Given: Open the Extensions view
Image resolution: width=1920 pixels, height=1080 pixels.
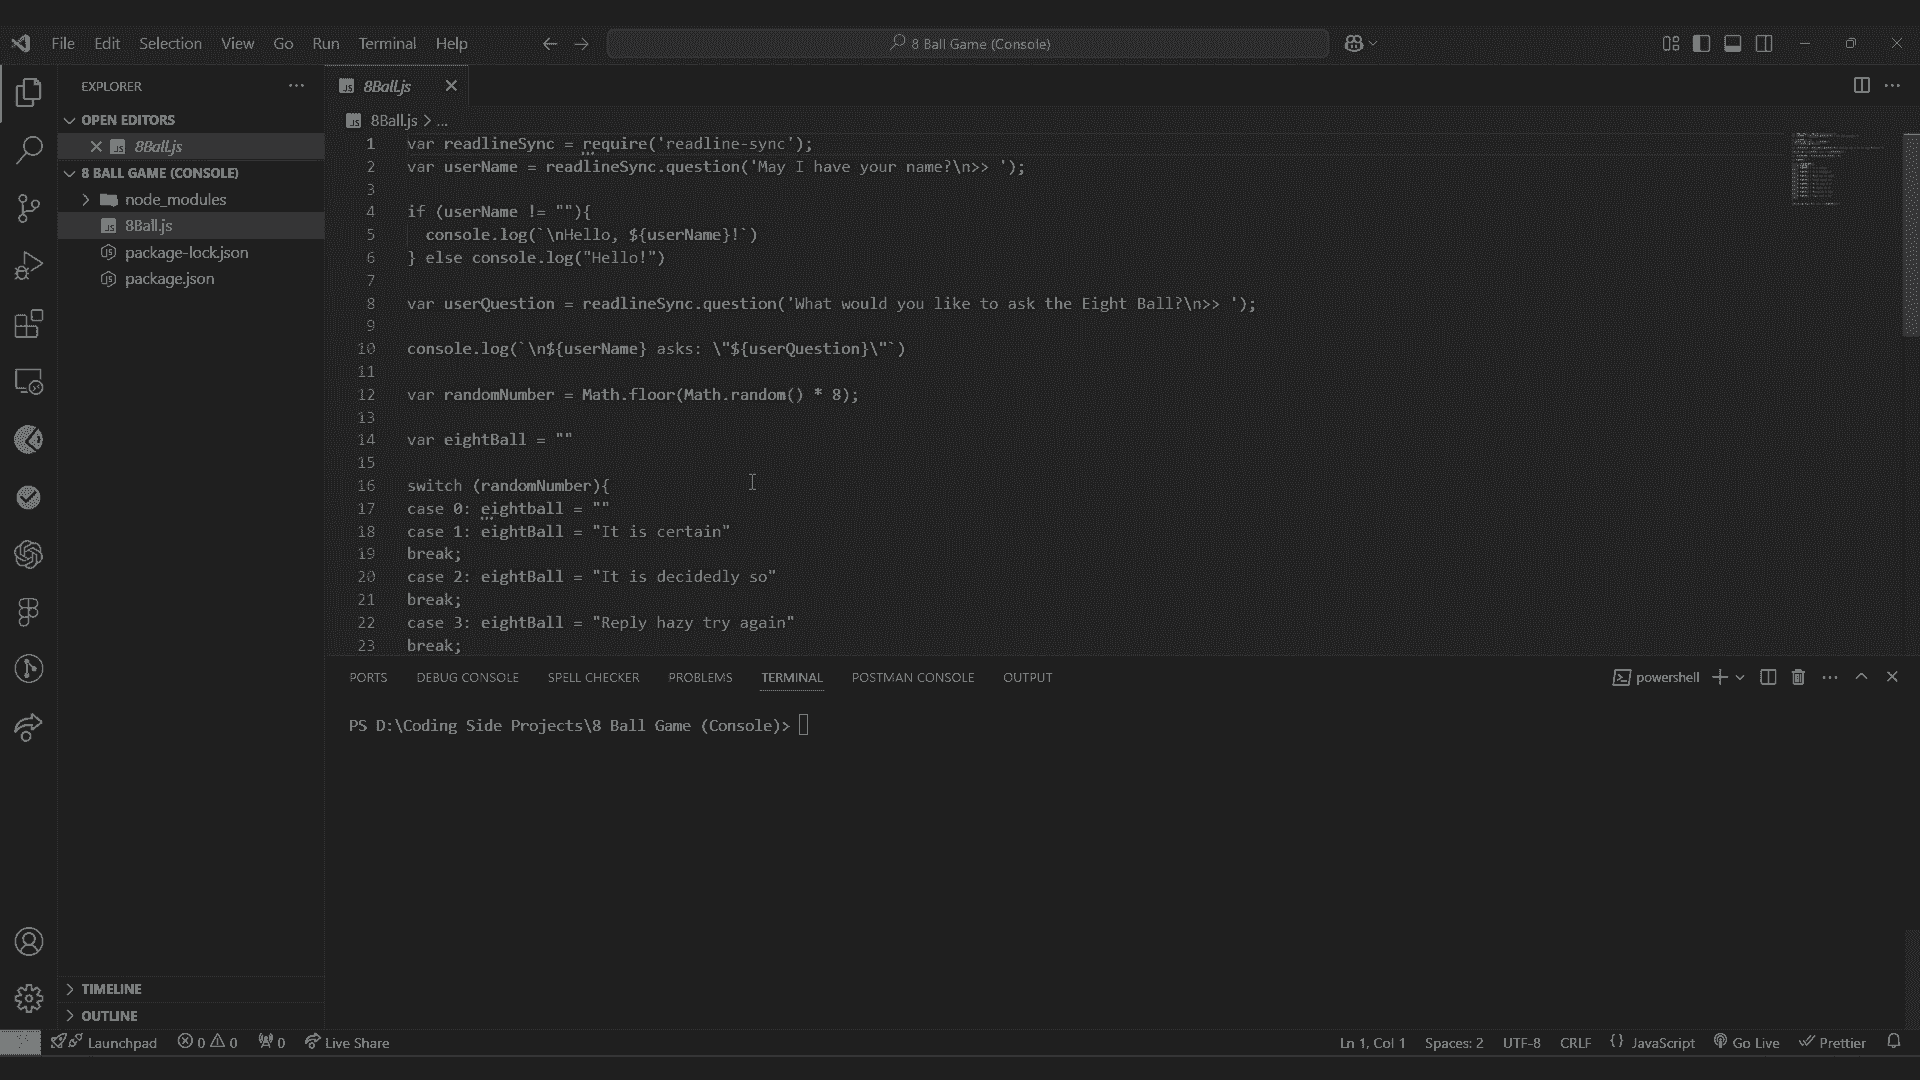Looking at the screenshot, I should click(29, 324).
